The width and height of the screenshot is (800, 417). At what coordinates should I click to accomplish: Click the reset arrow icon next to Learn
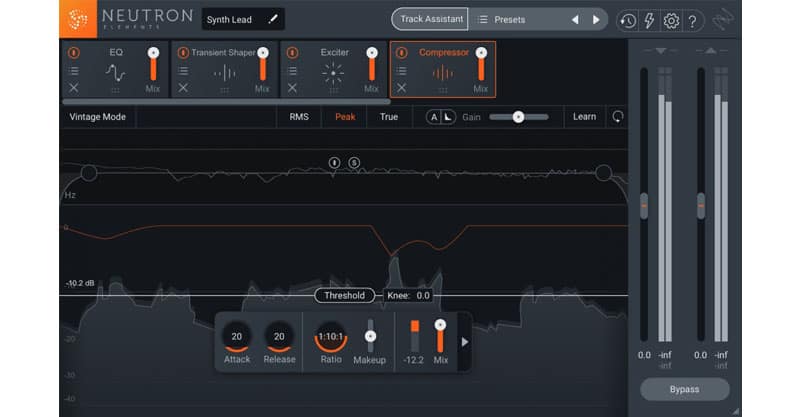[x=617, y=117]
